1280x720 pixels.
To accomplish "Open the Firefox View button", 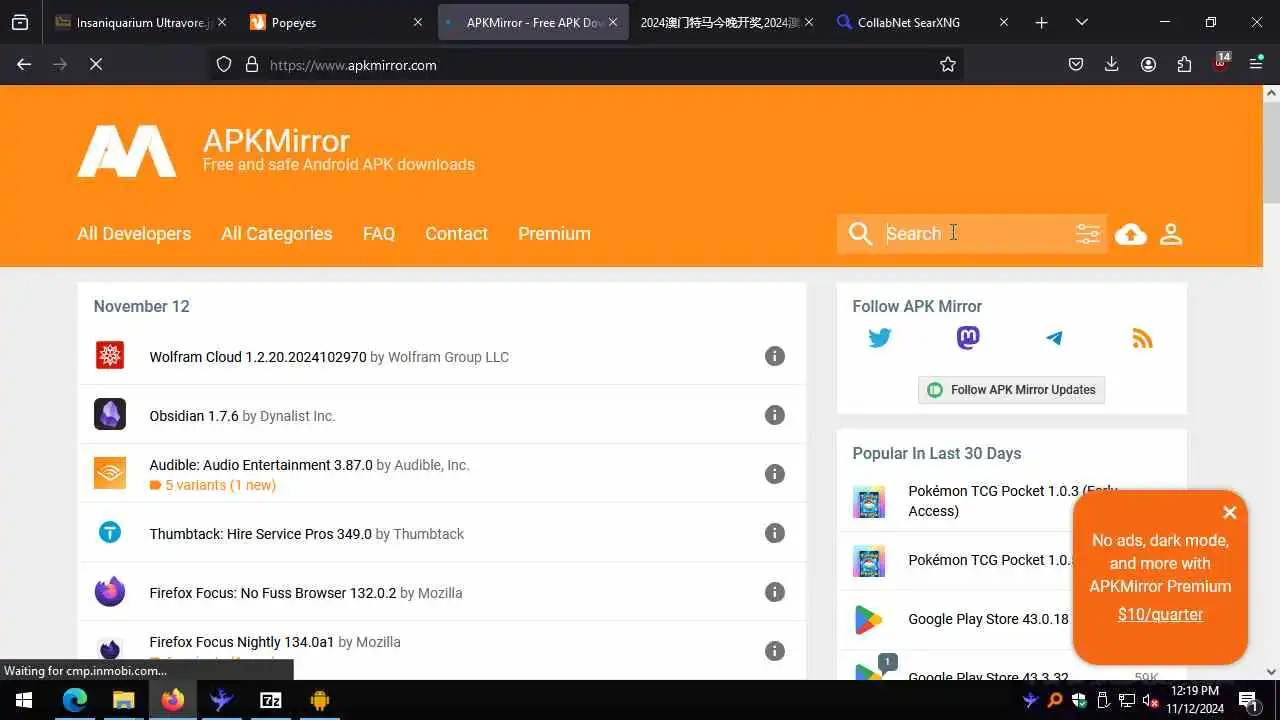I will pyautogui.click(x=20, y=22).
